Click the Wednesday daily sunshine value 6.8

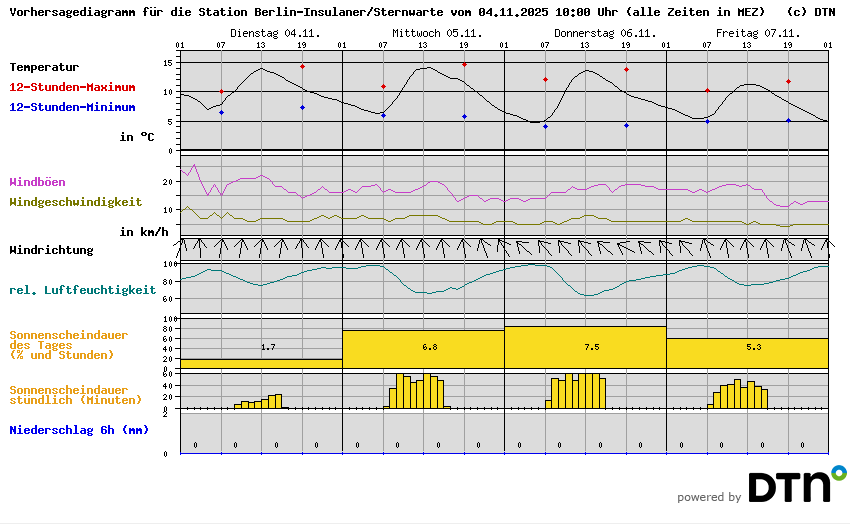pyautogui.click(x=430, y=347)
